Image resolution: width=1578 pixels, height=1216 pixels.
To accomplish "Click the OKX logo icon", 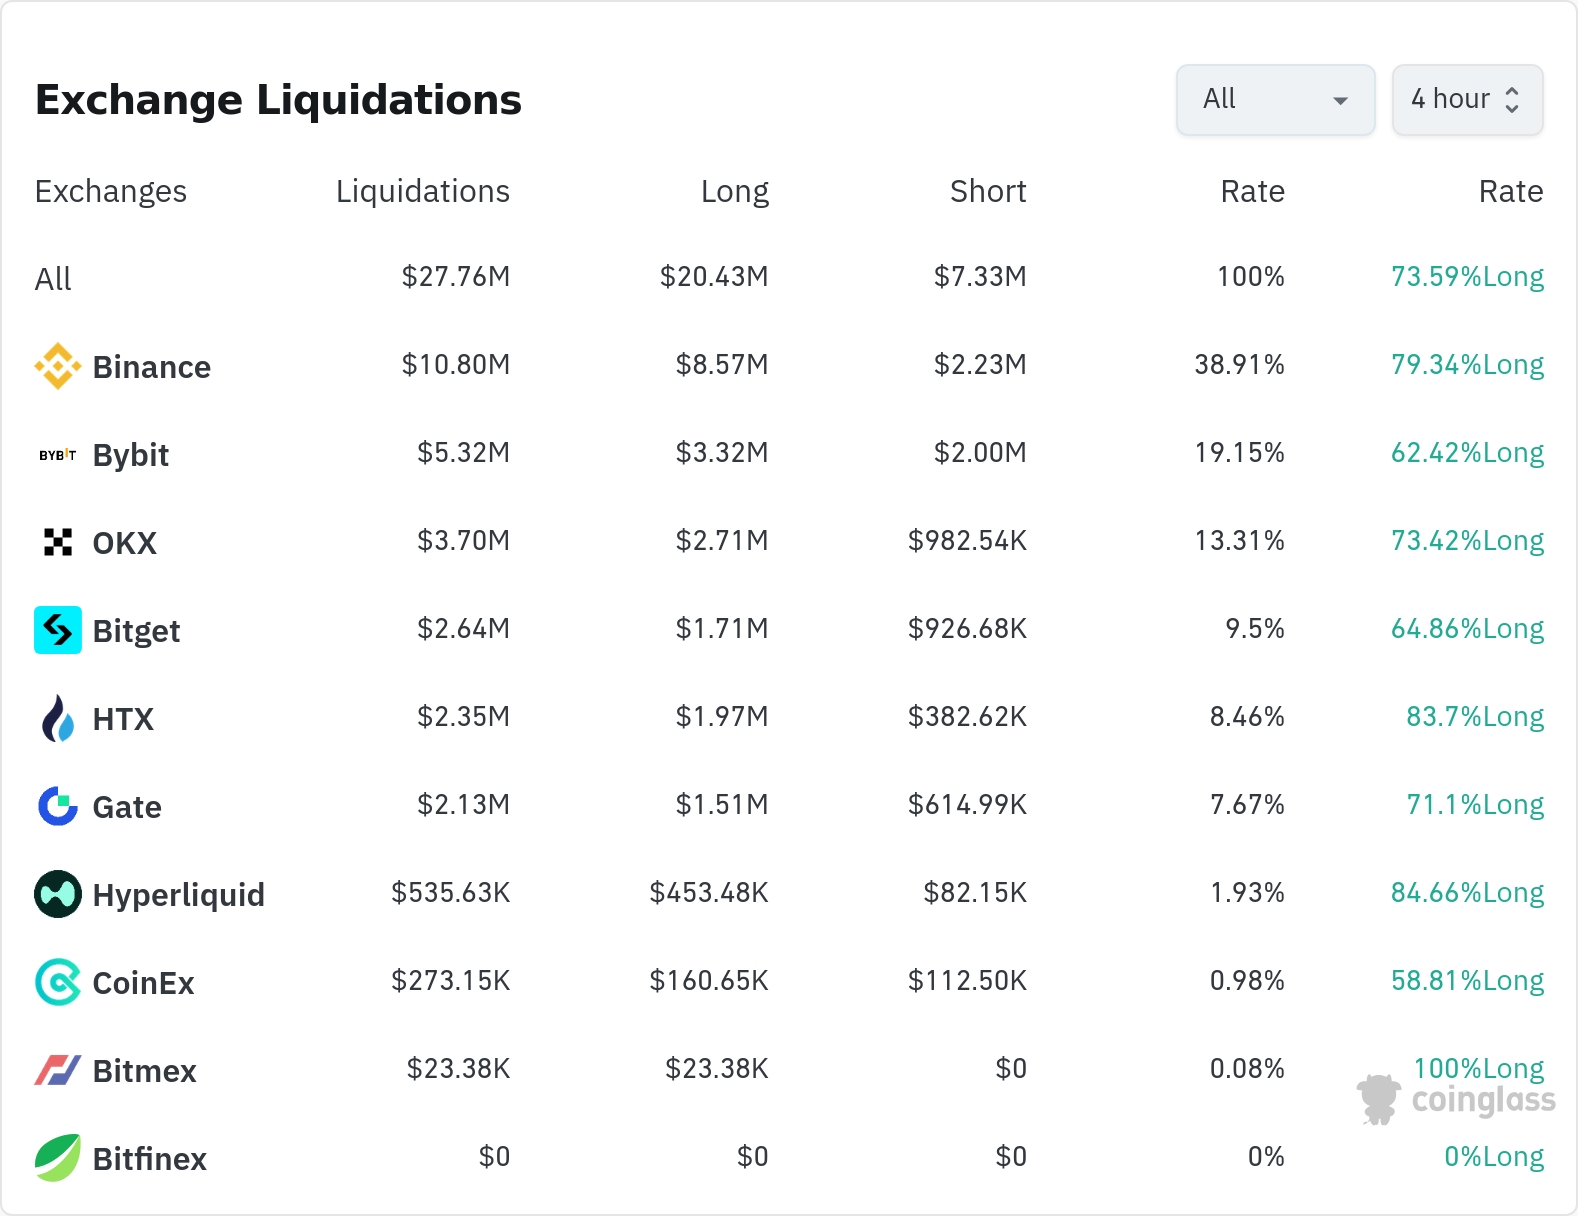I will tap(58, 542).
